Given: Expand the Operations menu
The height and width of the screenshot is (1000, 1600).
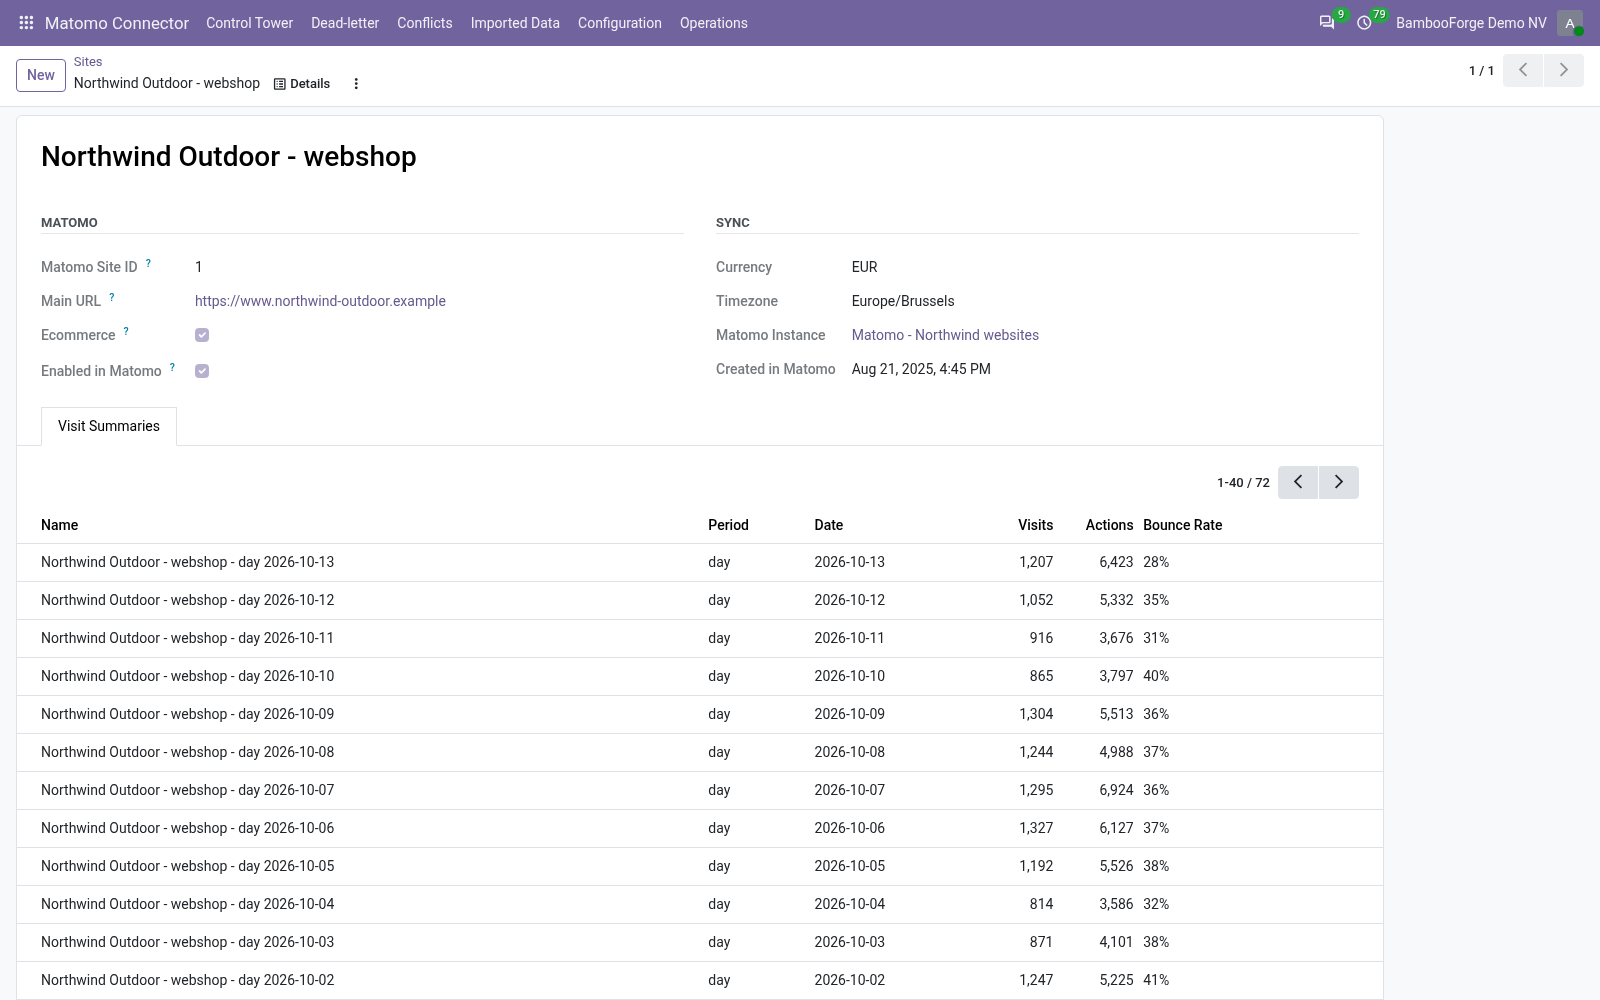Looking at the screenshot, I should click(x=714, y=23).
